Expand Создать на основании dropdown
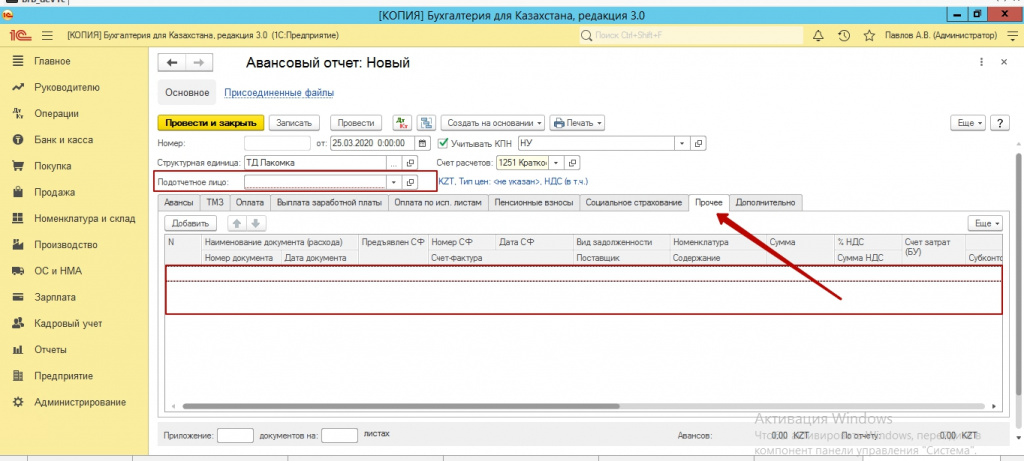Image resolution: width=1024 pixels, height=461 pixels. 492,123
